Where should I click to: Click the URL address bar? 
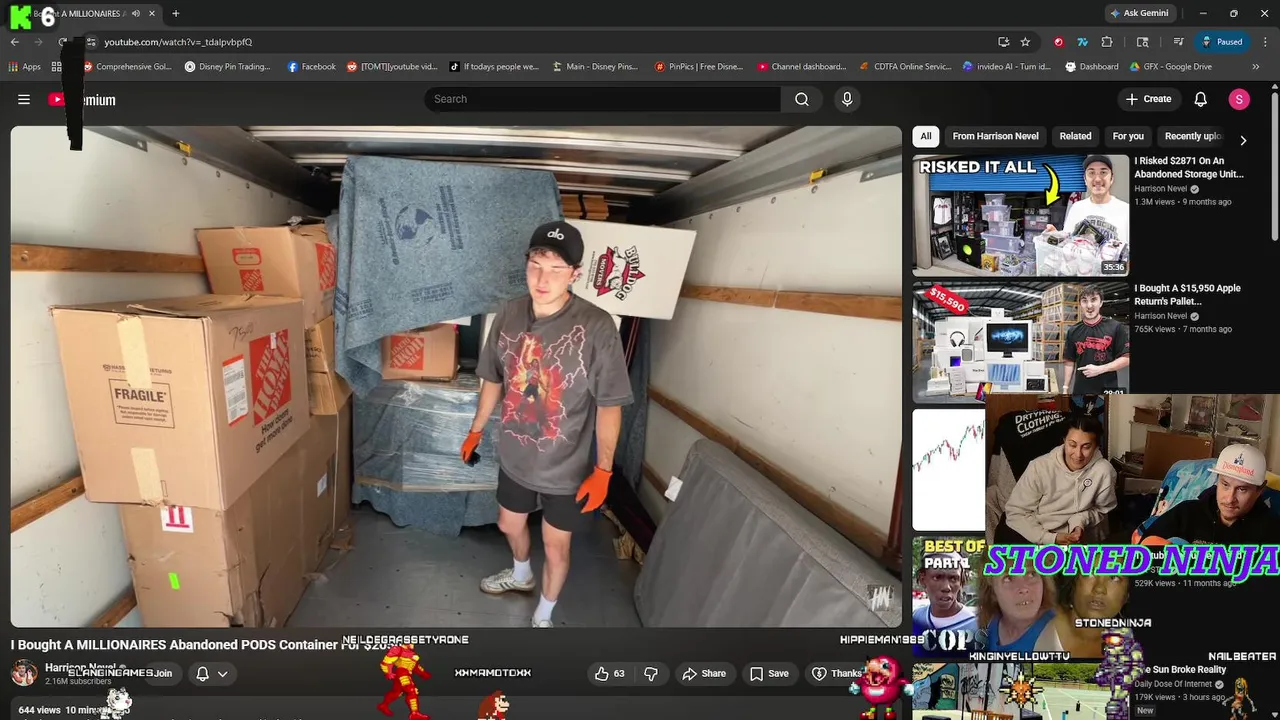click(540, 42)
